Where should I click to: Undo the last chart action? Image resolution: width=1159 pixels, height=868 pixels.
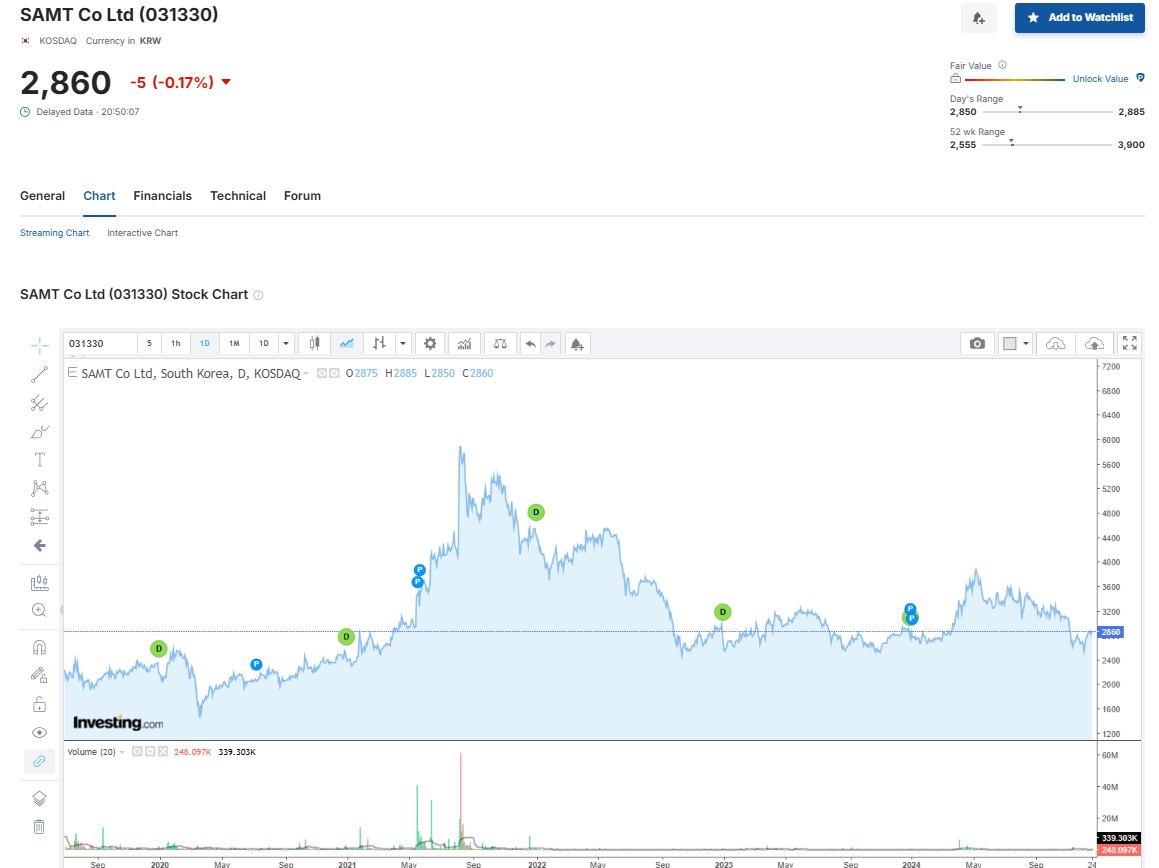[x=531, y=343]
